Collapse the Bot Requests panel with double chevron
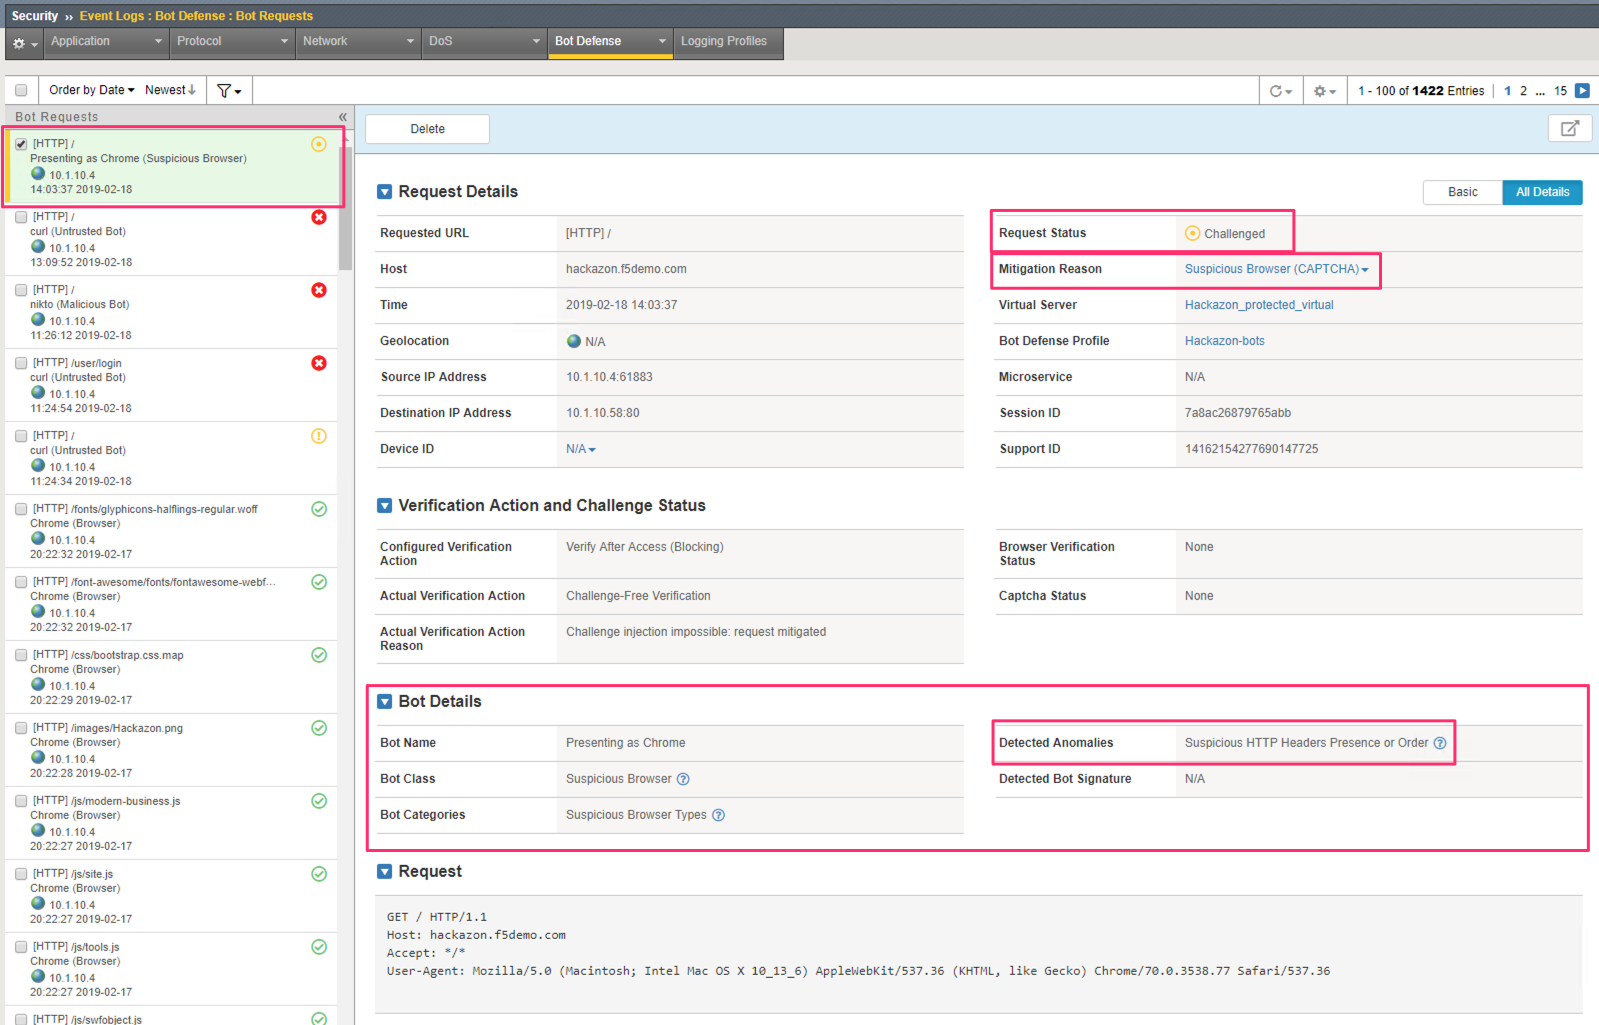This screenshot has width=1599, height=1025. tap(343, 117)
